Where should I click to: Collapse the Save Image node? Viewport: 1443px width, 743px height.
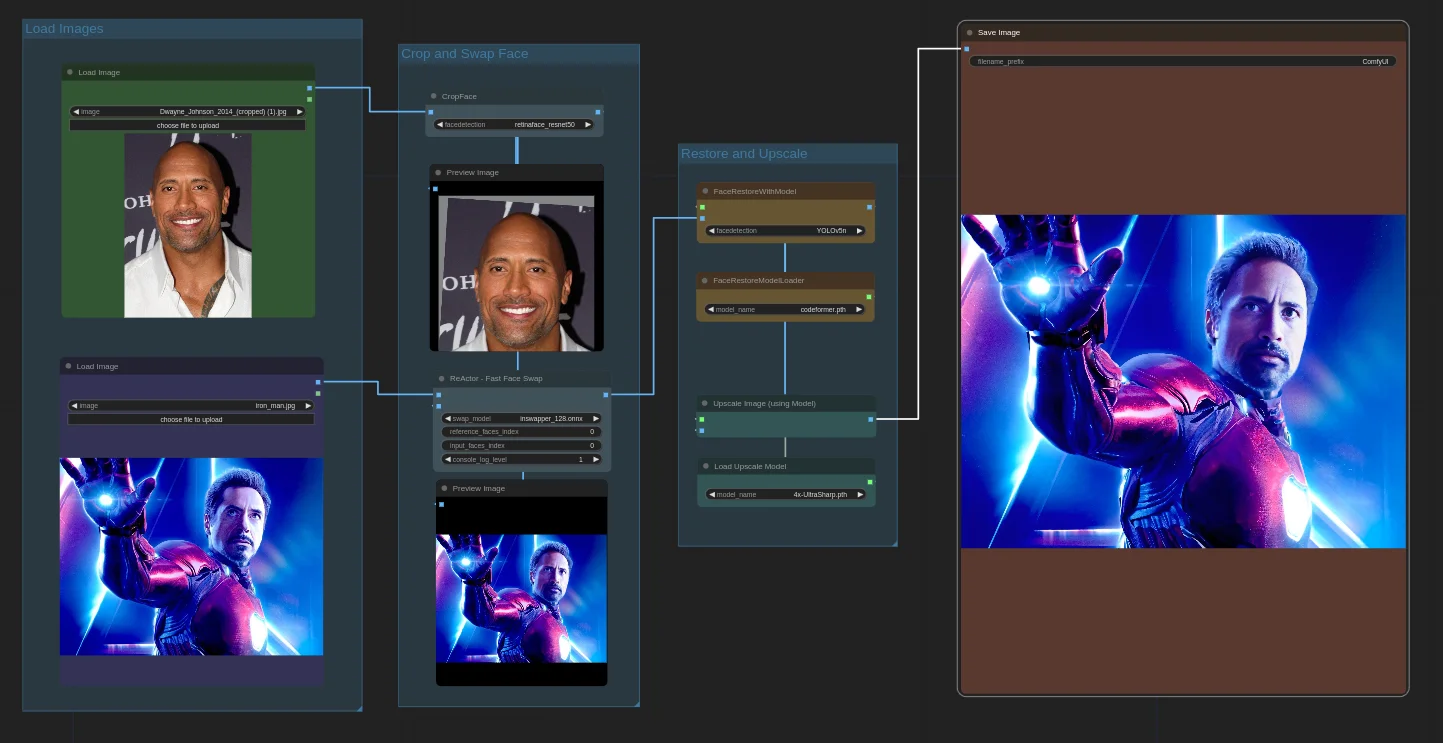[969, 32]
